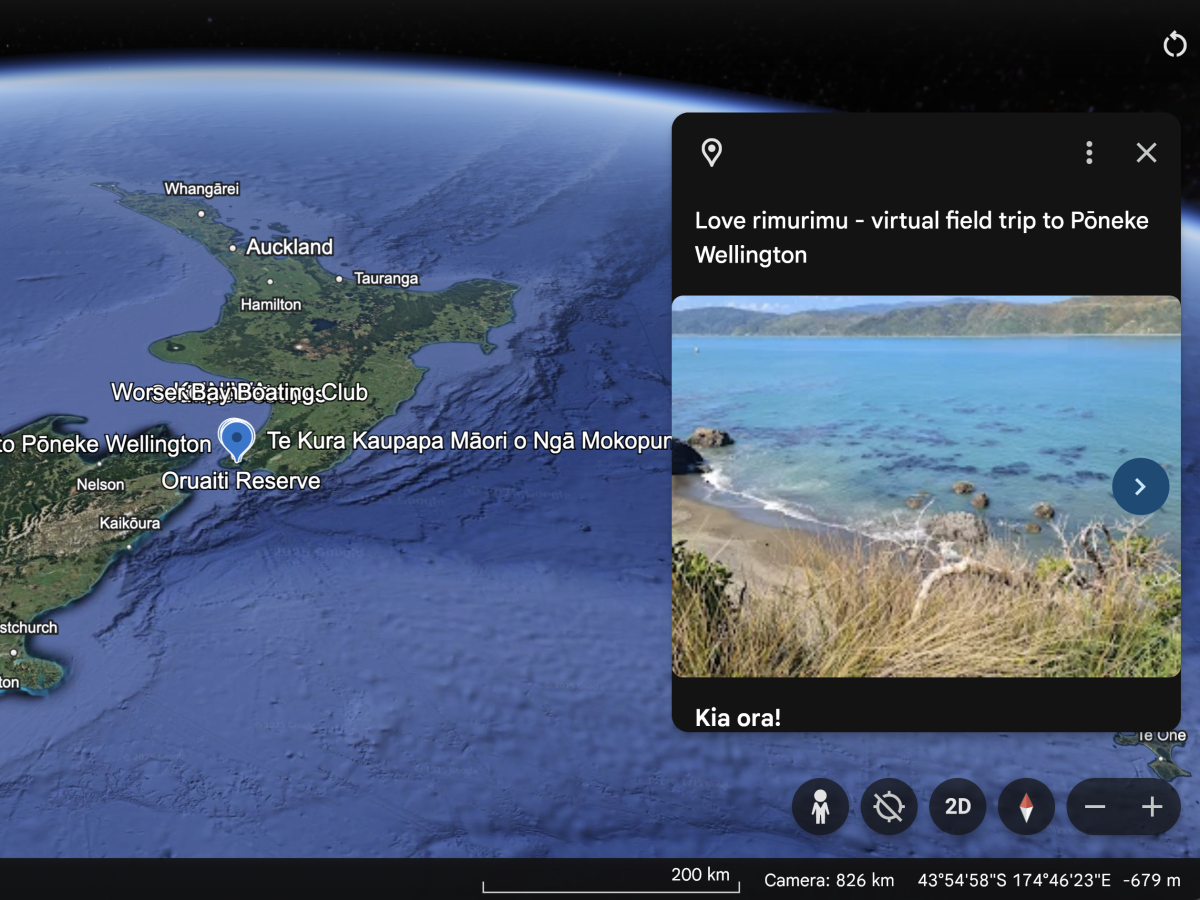Click the location tracking crossed target icon
1200x900 pixels.
point(889,807)
